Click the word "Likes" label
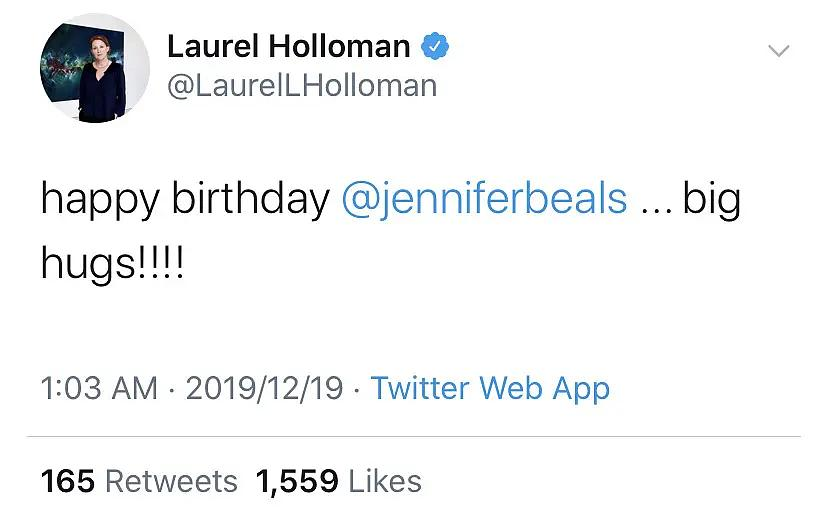This screenshot has height=511, width=828. [383, 481]
